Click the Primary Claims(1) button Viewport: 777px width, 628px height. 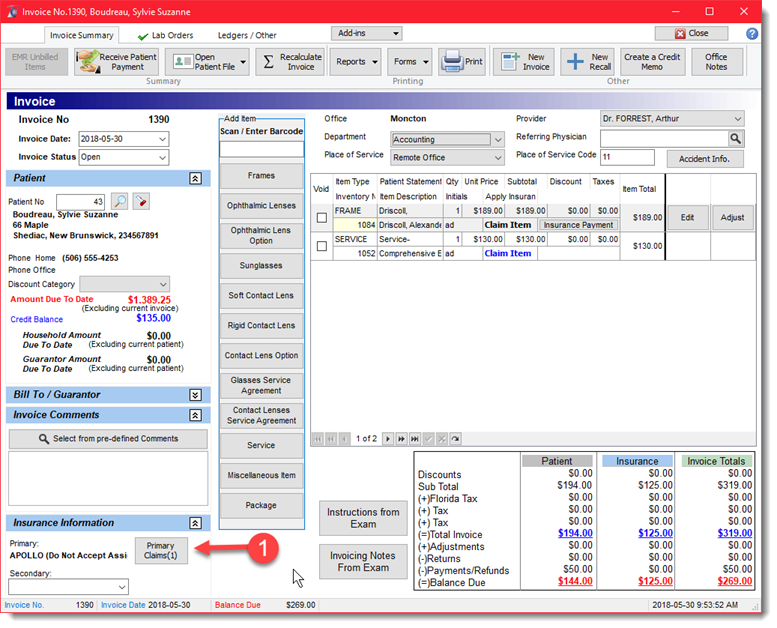160,551
